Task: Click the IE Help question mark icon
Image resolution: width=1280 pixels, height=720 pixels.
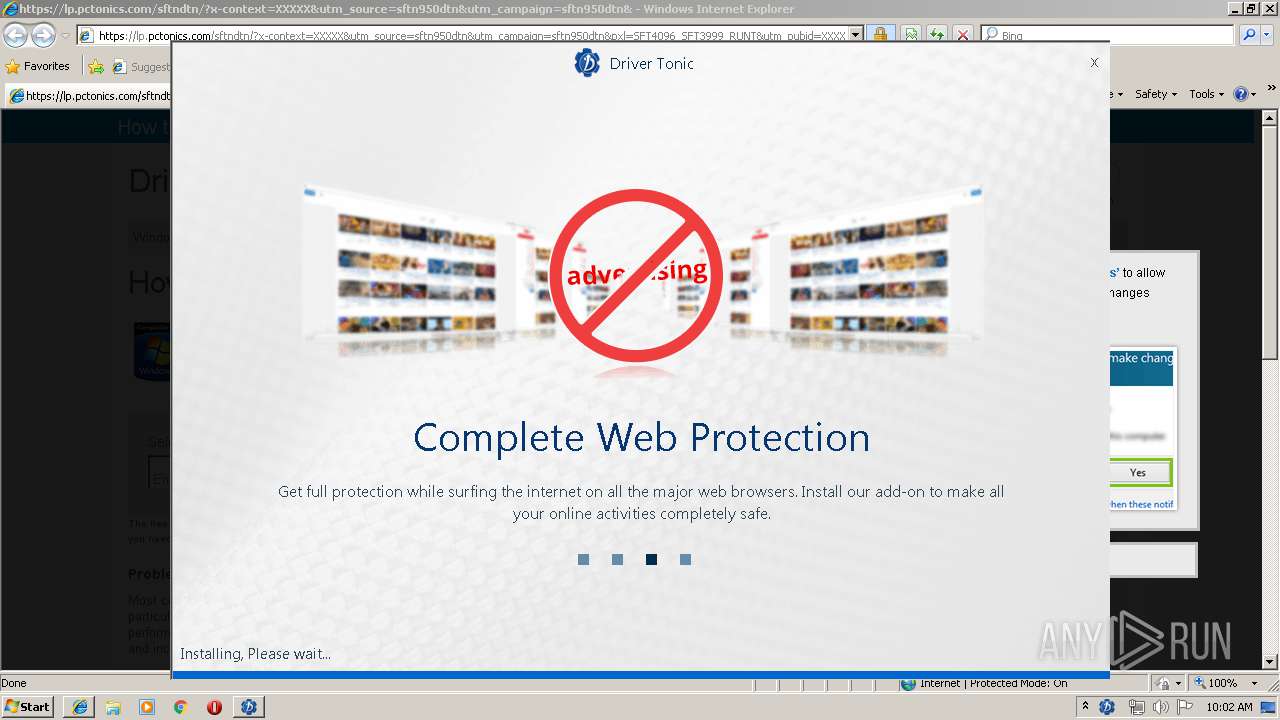Action: [x=1241, y=94]
